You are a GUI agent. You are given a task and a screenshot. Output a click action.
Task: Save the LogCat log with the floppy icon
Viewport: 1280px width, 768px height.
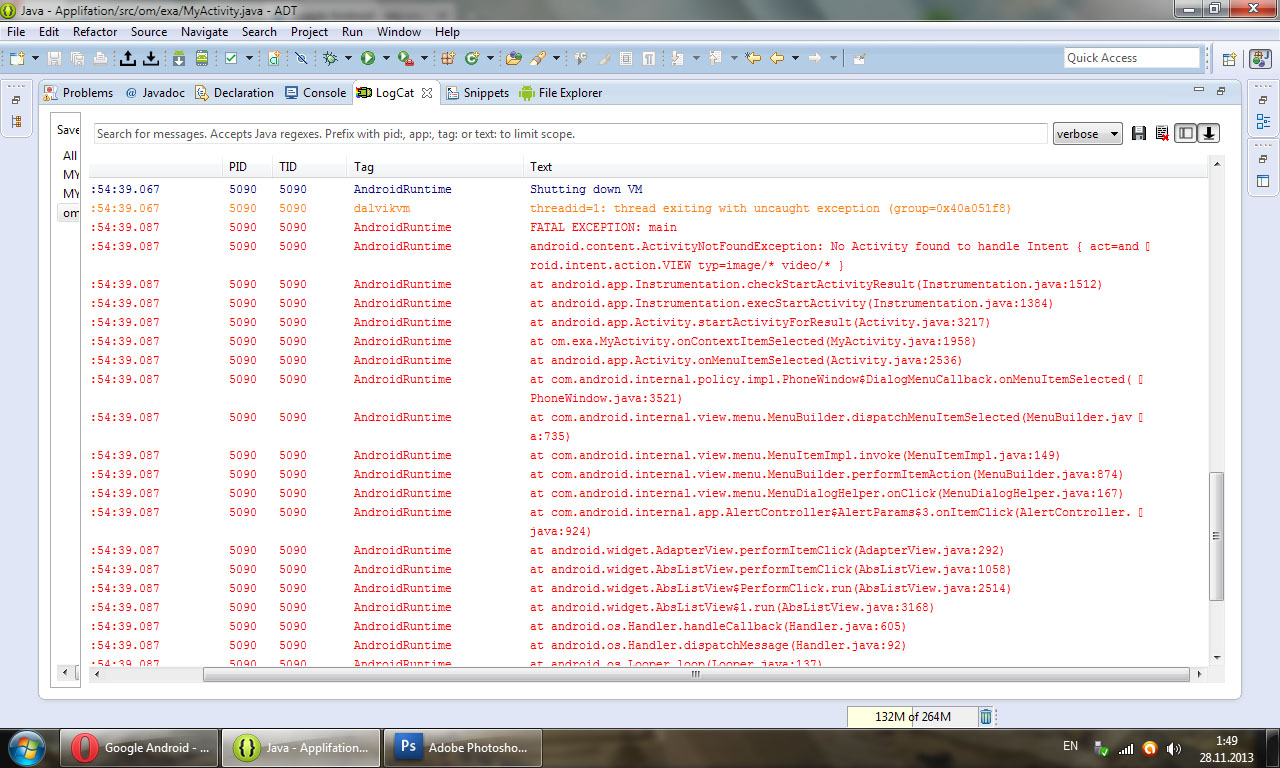1139,133
